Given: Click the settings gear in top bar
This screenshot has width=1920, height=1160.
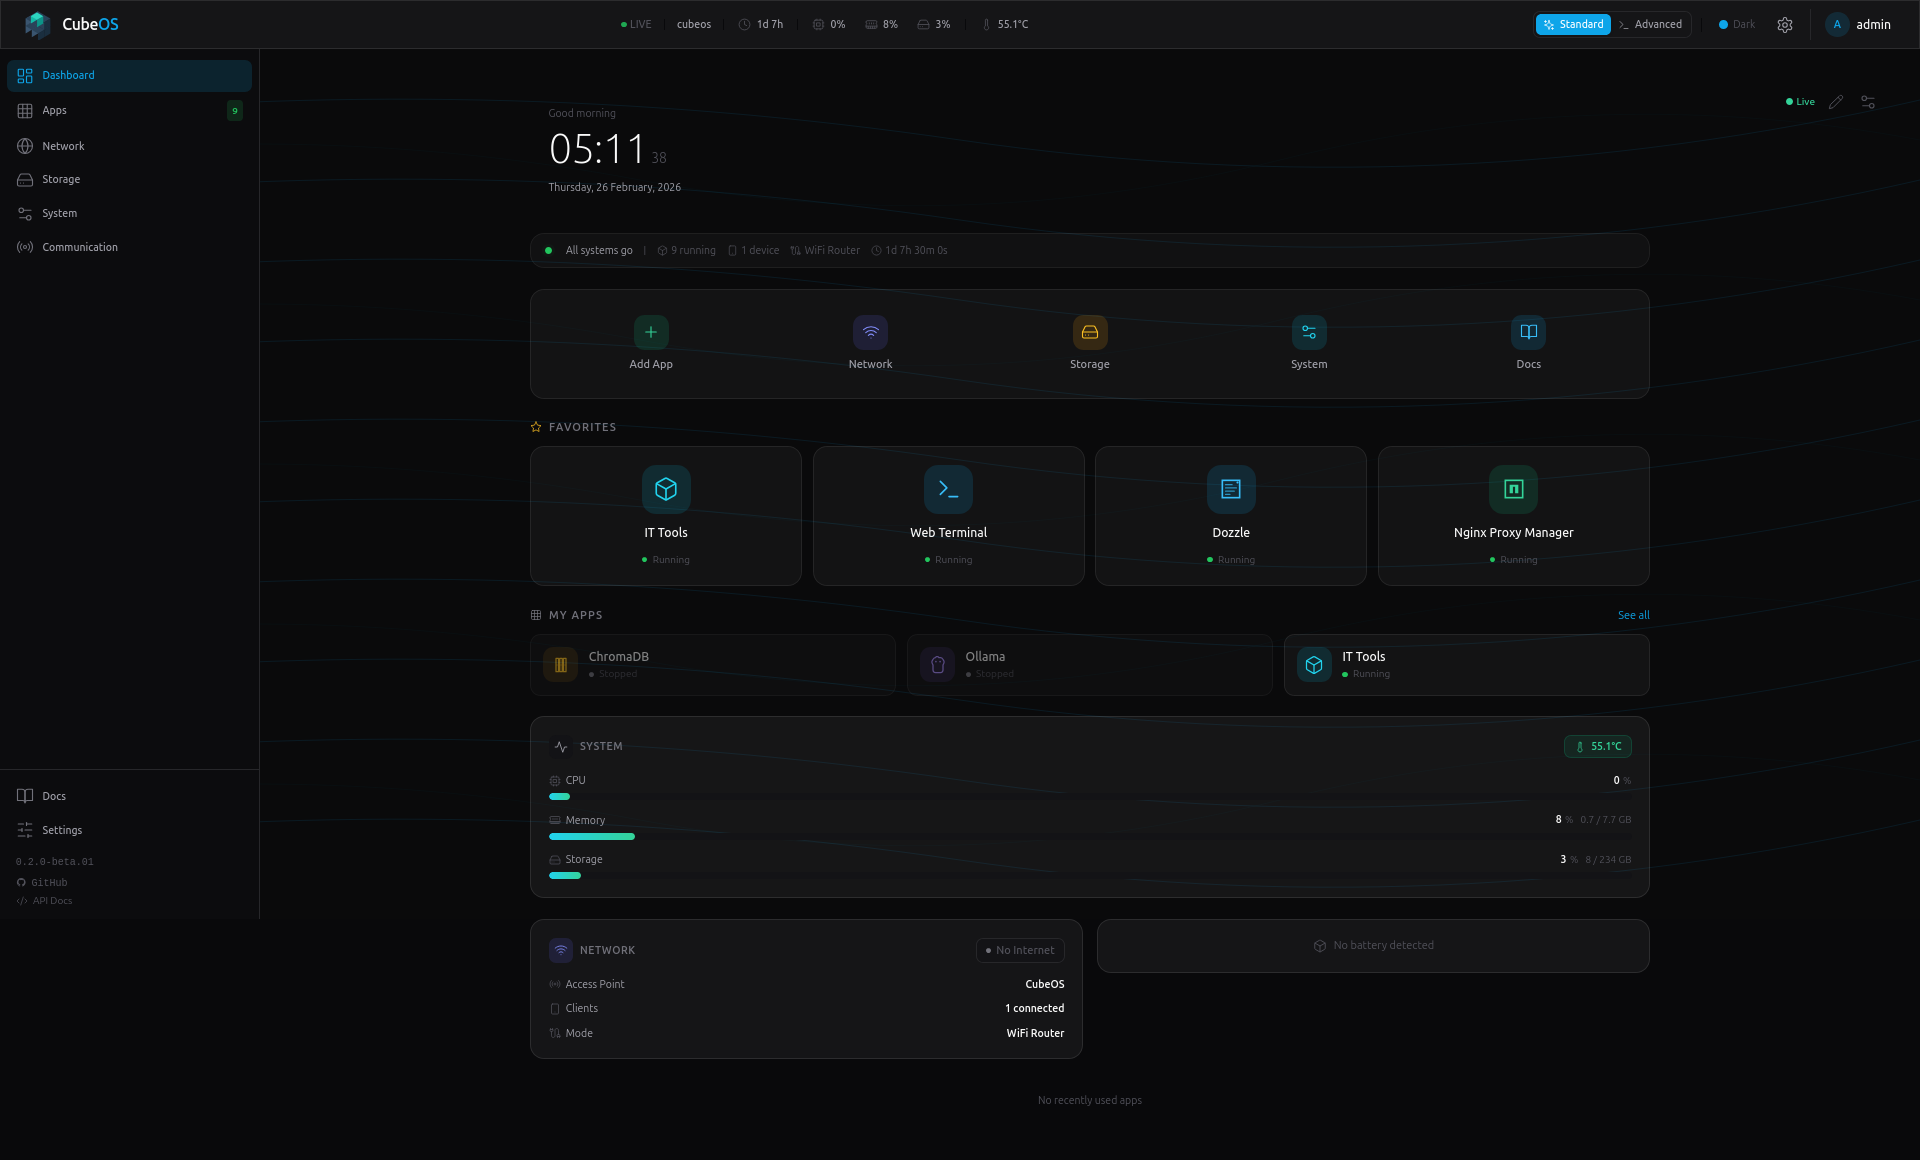Looking at the screenshot, I should click(1785, 25).
